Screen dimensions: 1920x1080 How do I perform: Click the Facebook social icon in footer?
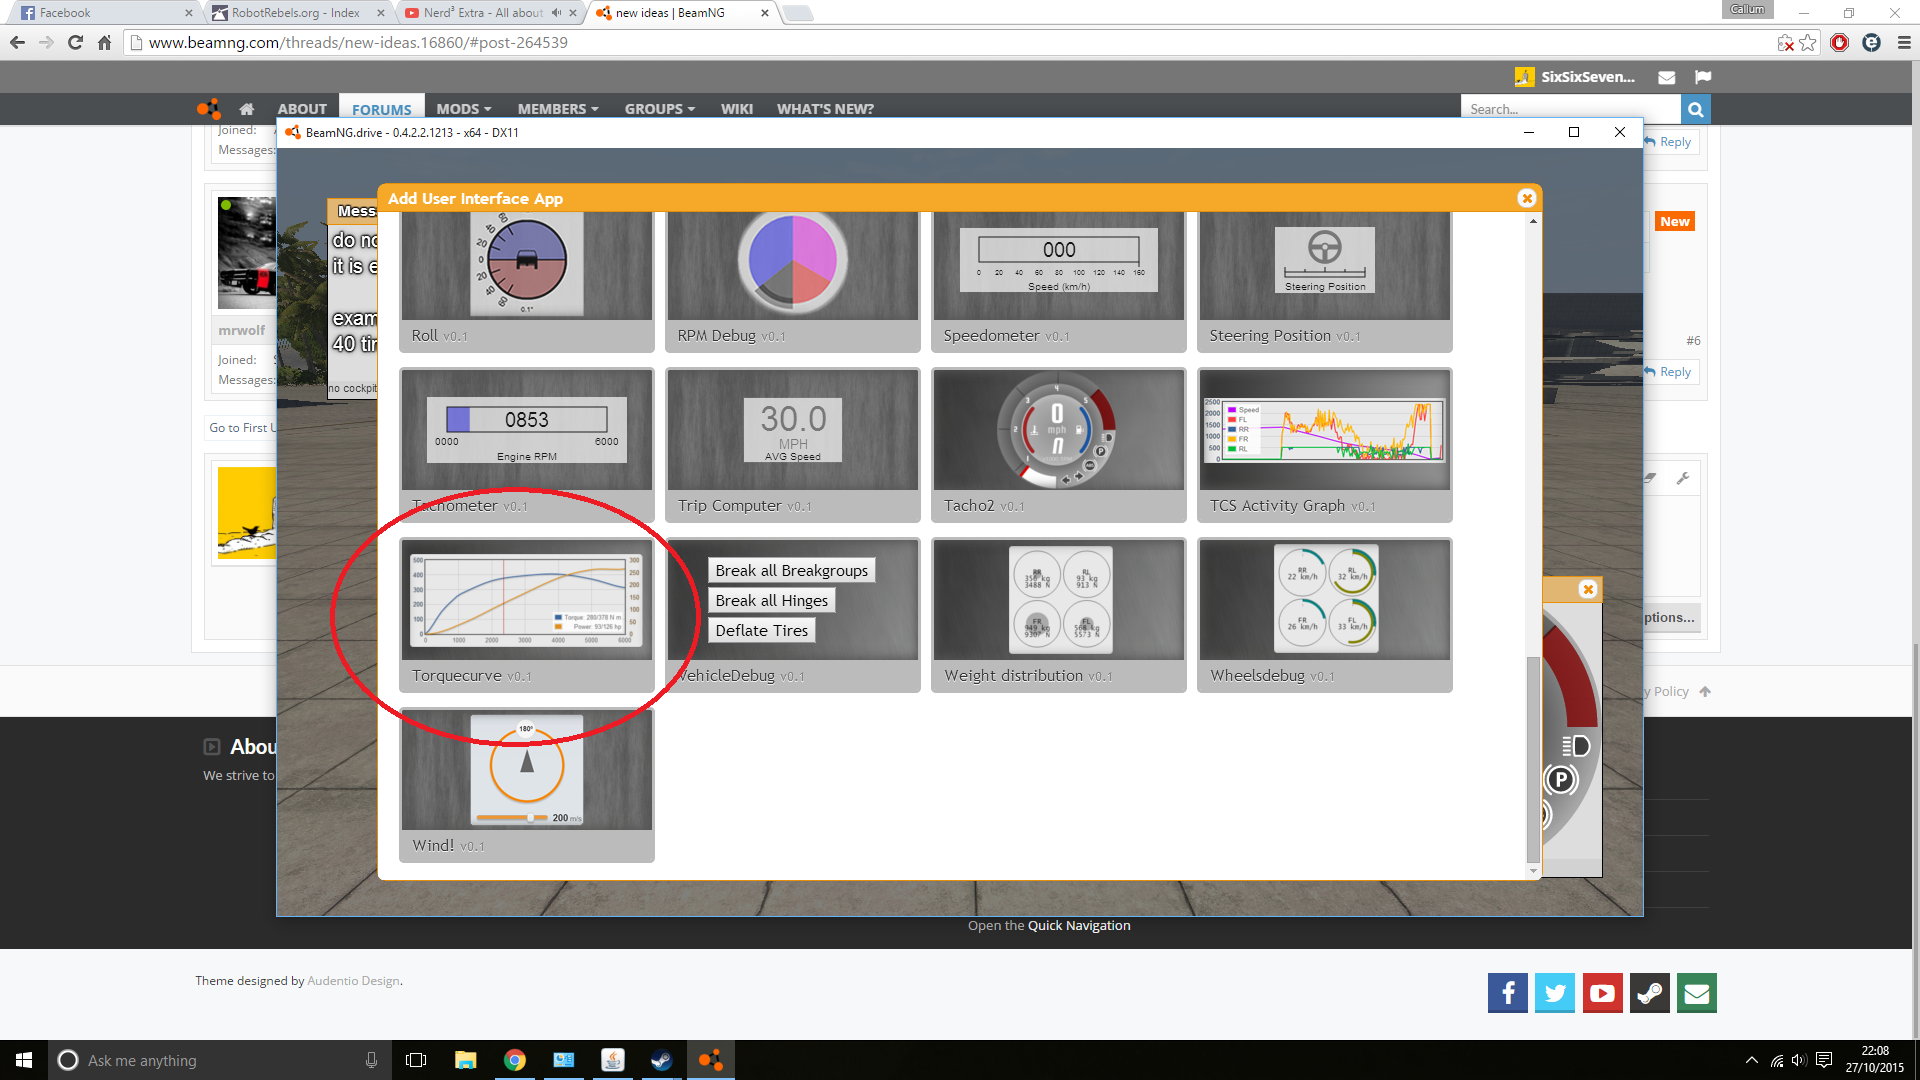[x=1507, y=993]
